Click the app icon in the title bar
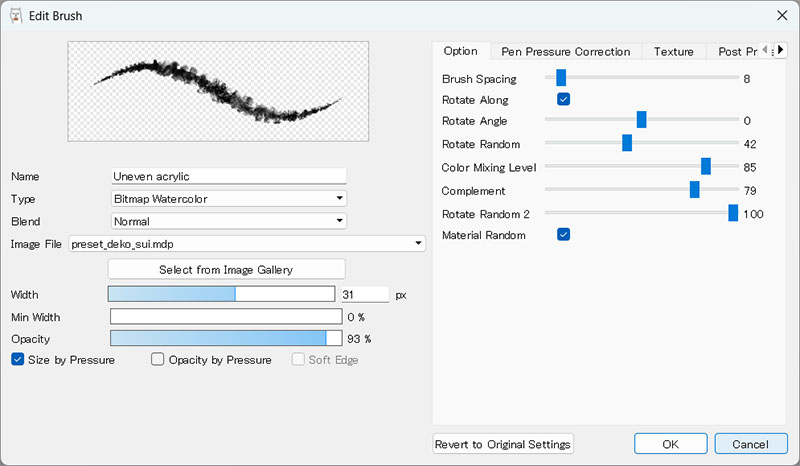The height and width of the screenshot is (466, 800). click(16, 16)
